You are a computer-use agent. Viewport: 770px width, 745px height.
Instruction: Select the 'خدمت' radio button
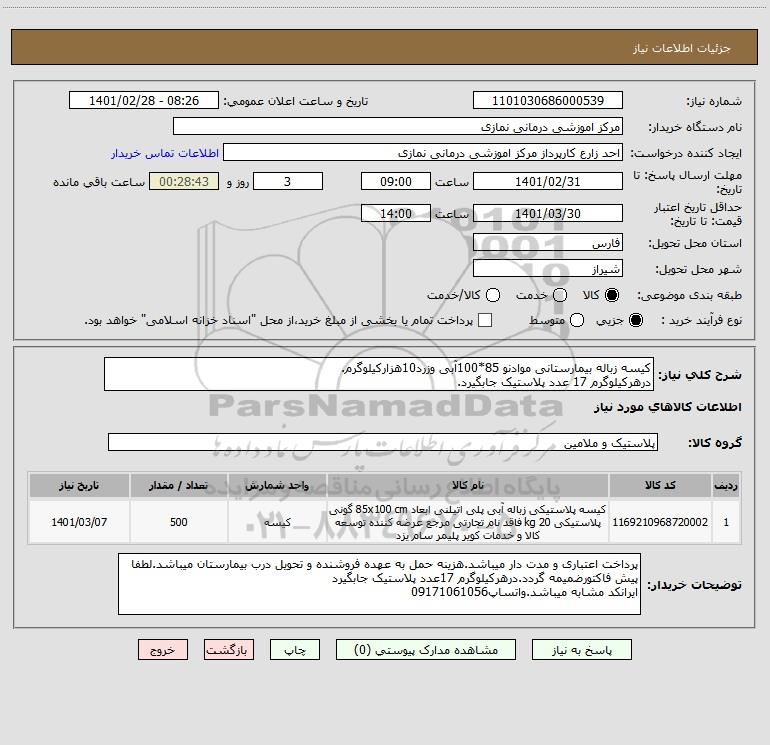(x=560, y=295)
